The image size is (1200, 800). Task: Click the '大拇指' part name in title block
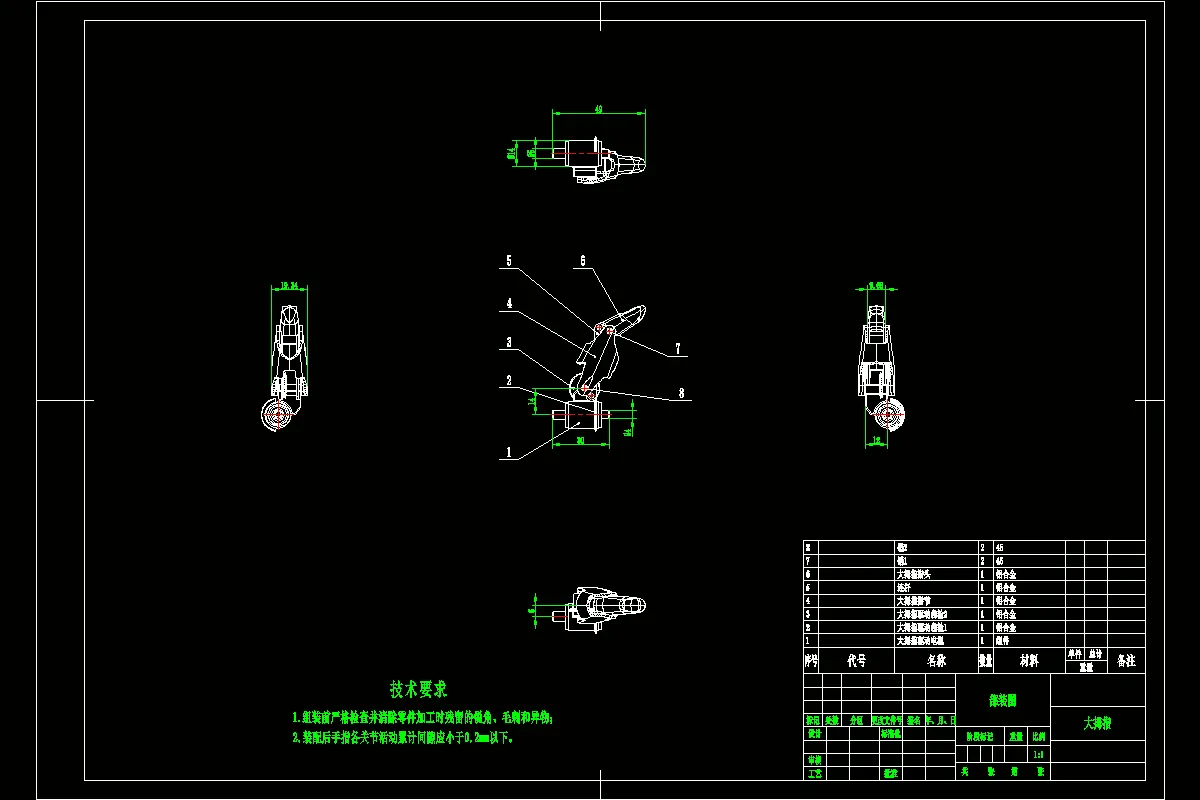1098,722
